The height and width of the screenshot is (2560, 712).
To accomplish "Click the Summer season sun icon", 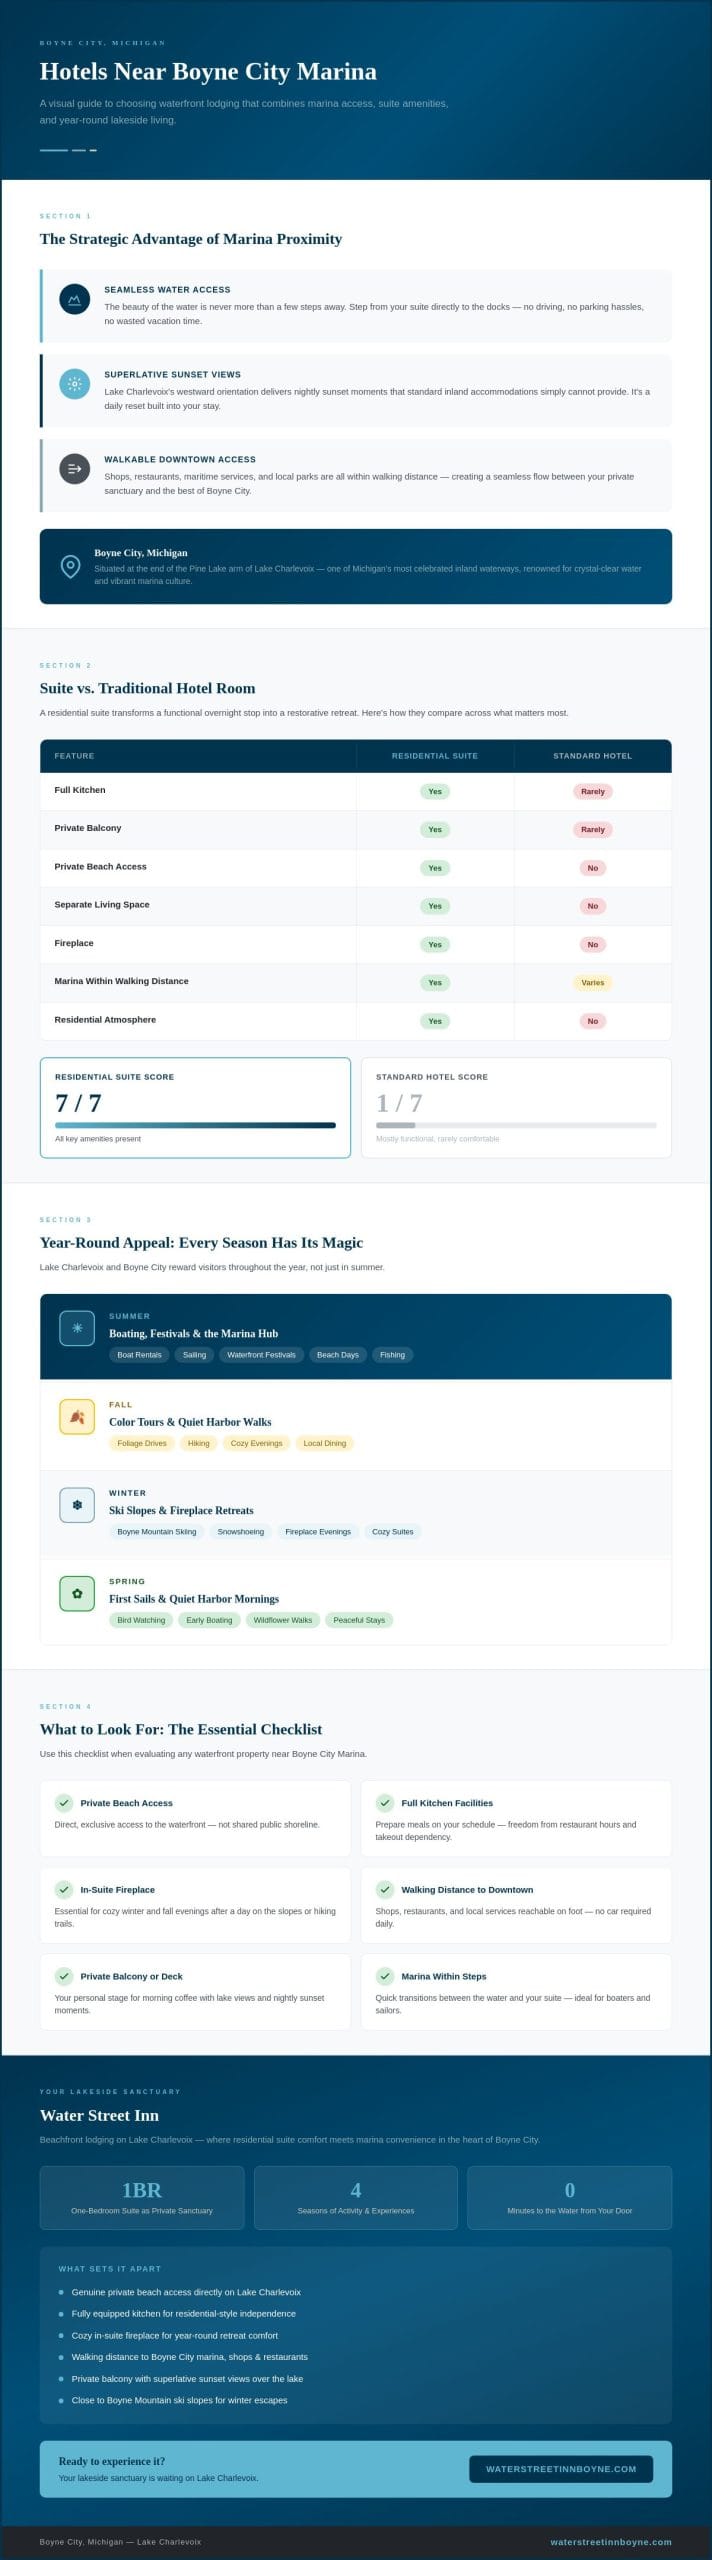I will click(x=77, y=1328).
